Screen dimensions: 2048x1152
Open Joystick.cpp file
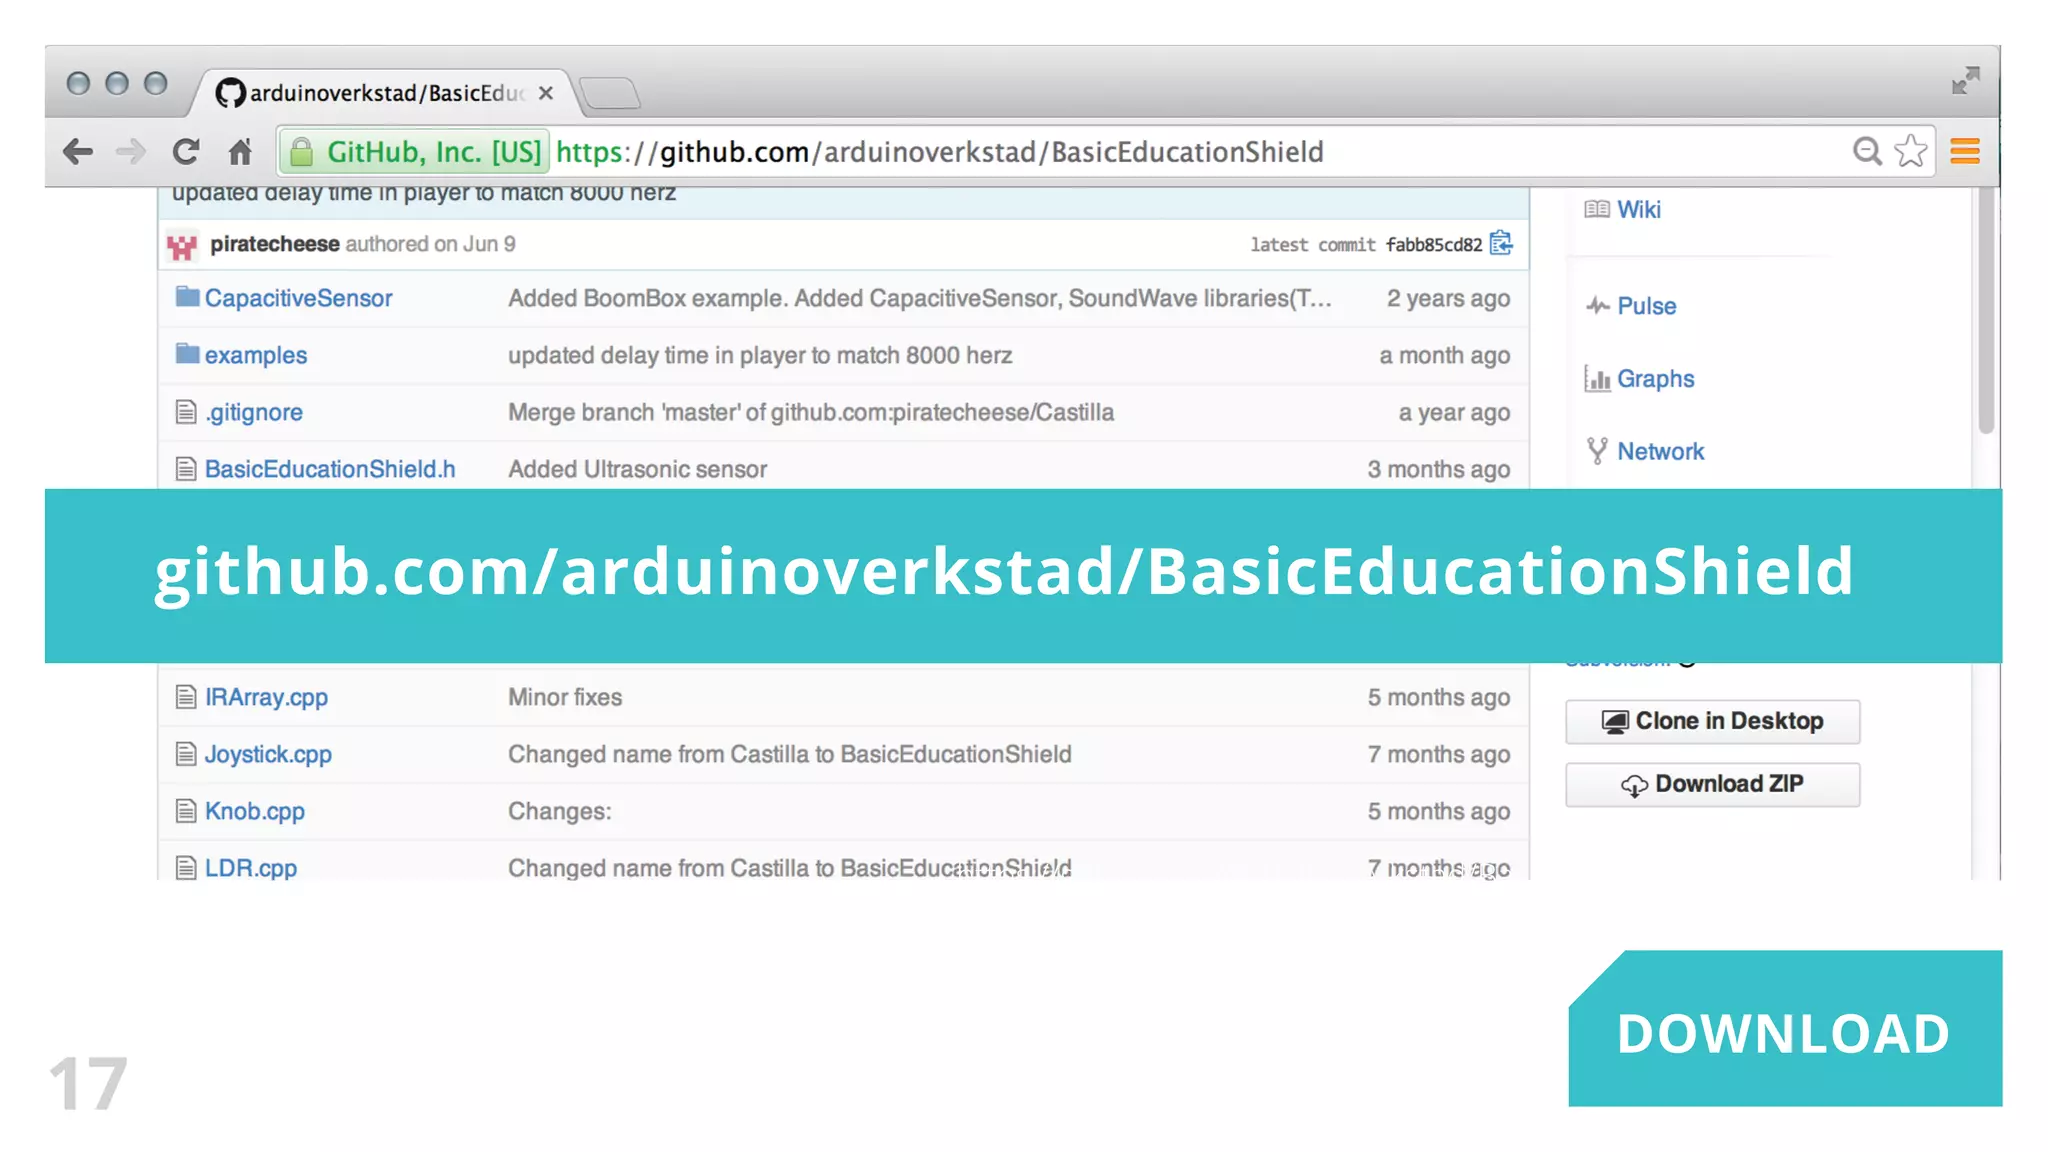268,754
